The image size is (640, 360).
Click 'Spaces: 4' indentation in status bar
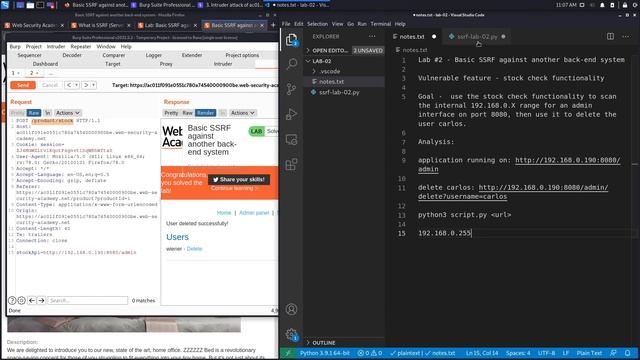(x=518, y=353)
